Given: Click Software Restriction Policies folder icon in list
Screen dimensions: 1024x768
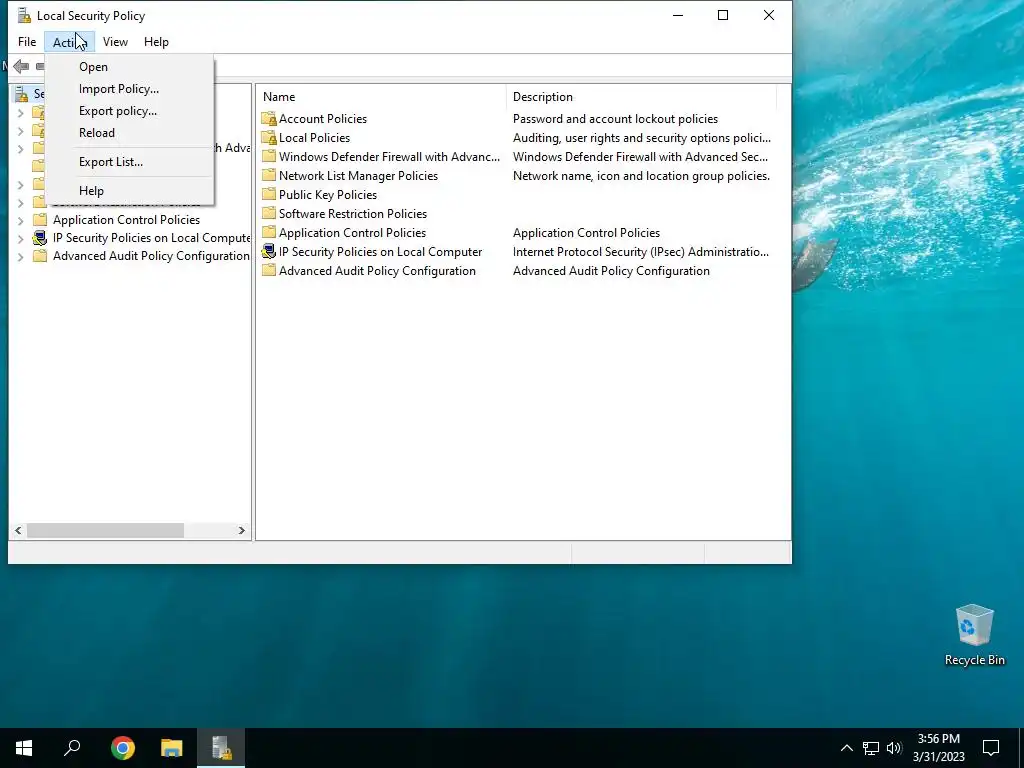Looking at the screenshot, I should click(268, 214).
